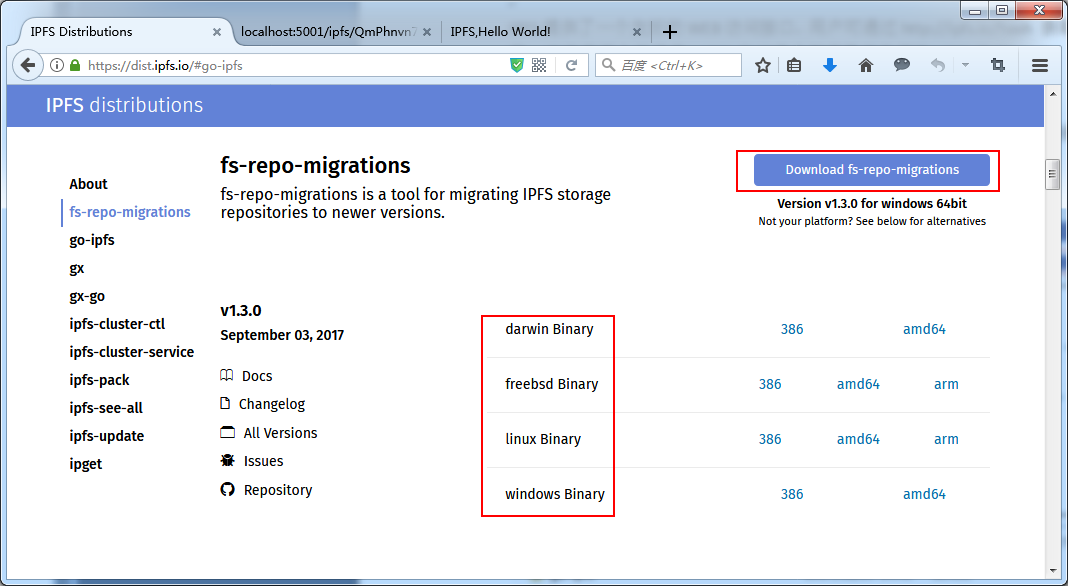Follow amd64 link for linux Binary
This screenshot has width=1068, height=586.
(x=858, y=438)
